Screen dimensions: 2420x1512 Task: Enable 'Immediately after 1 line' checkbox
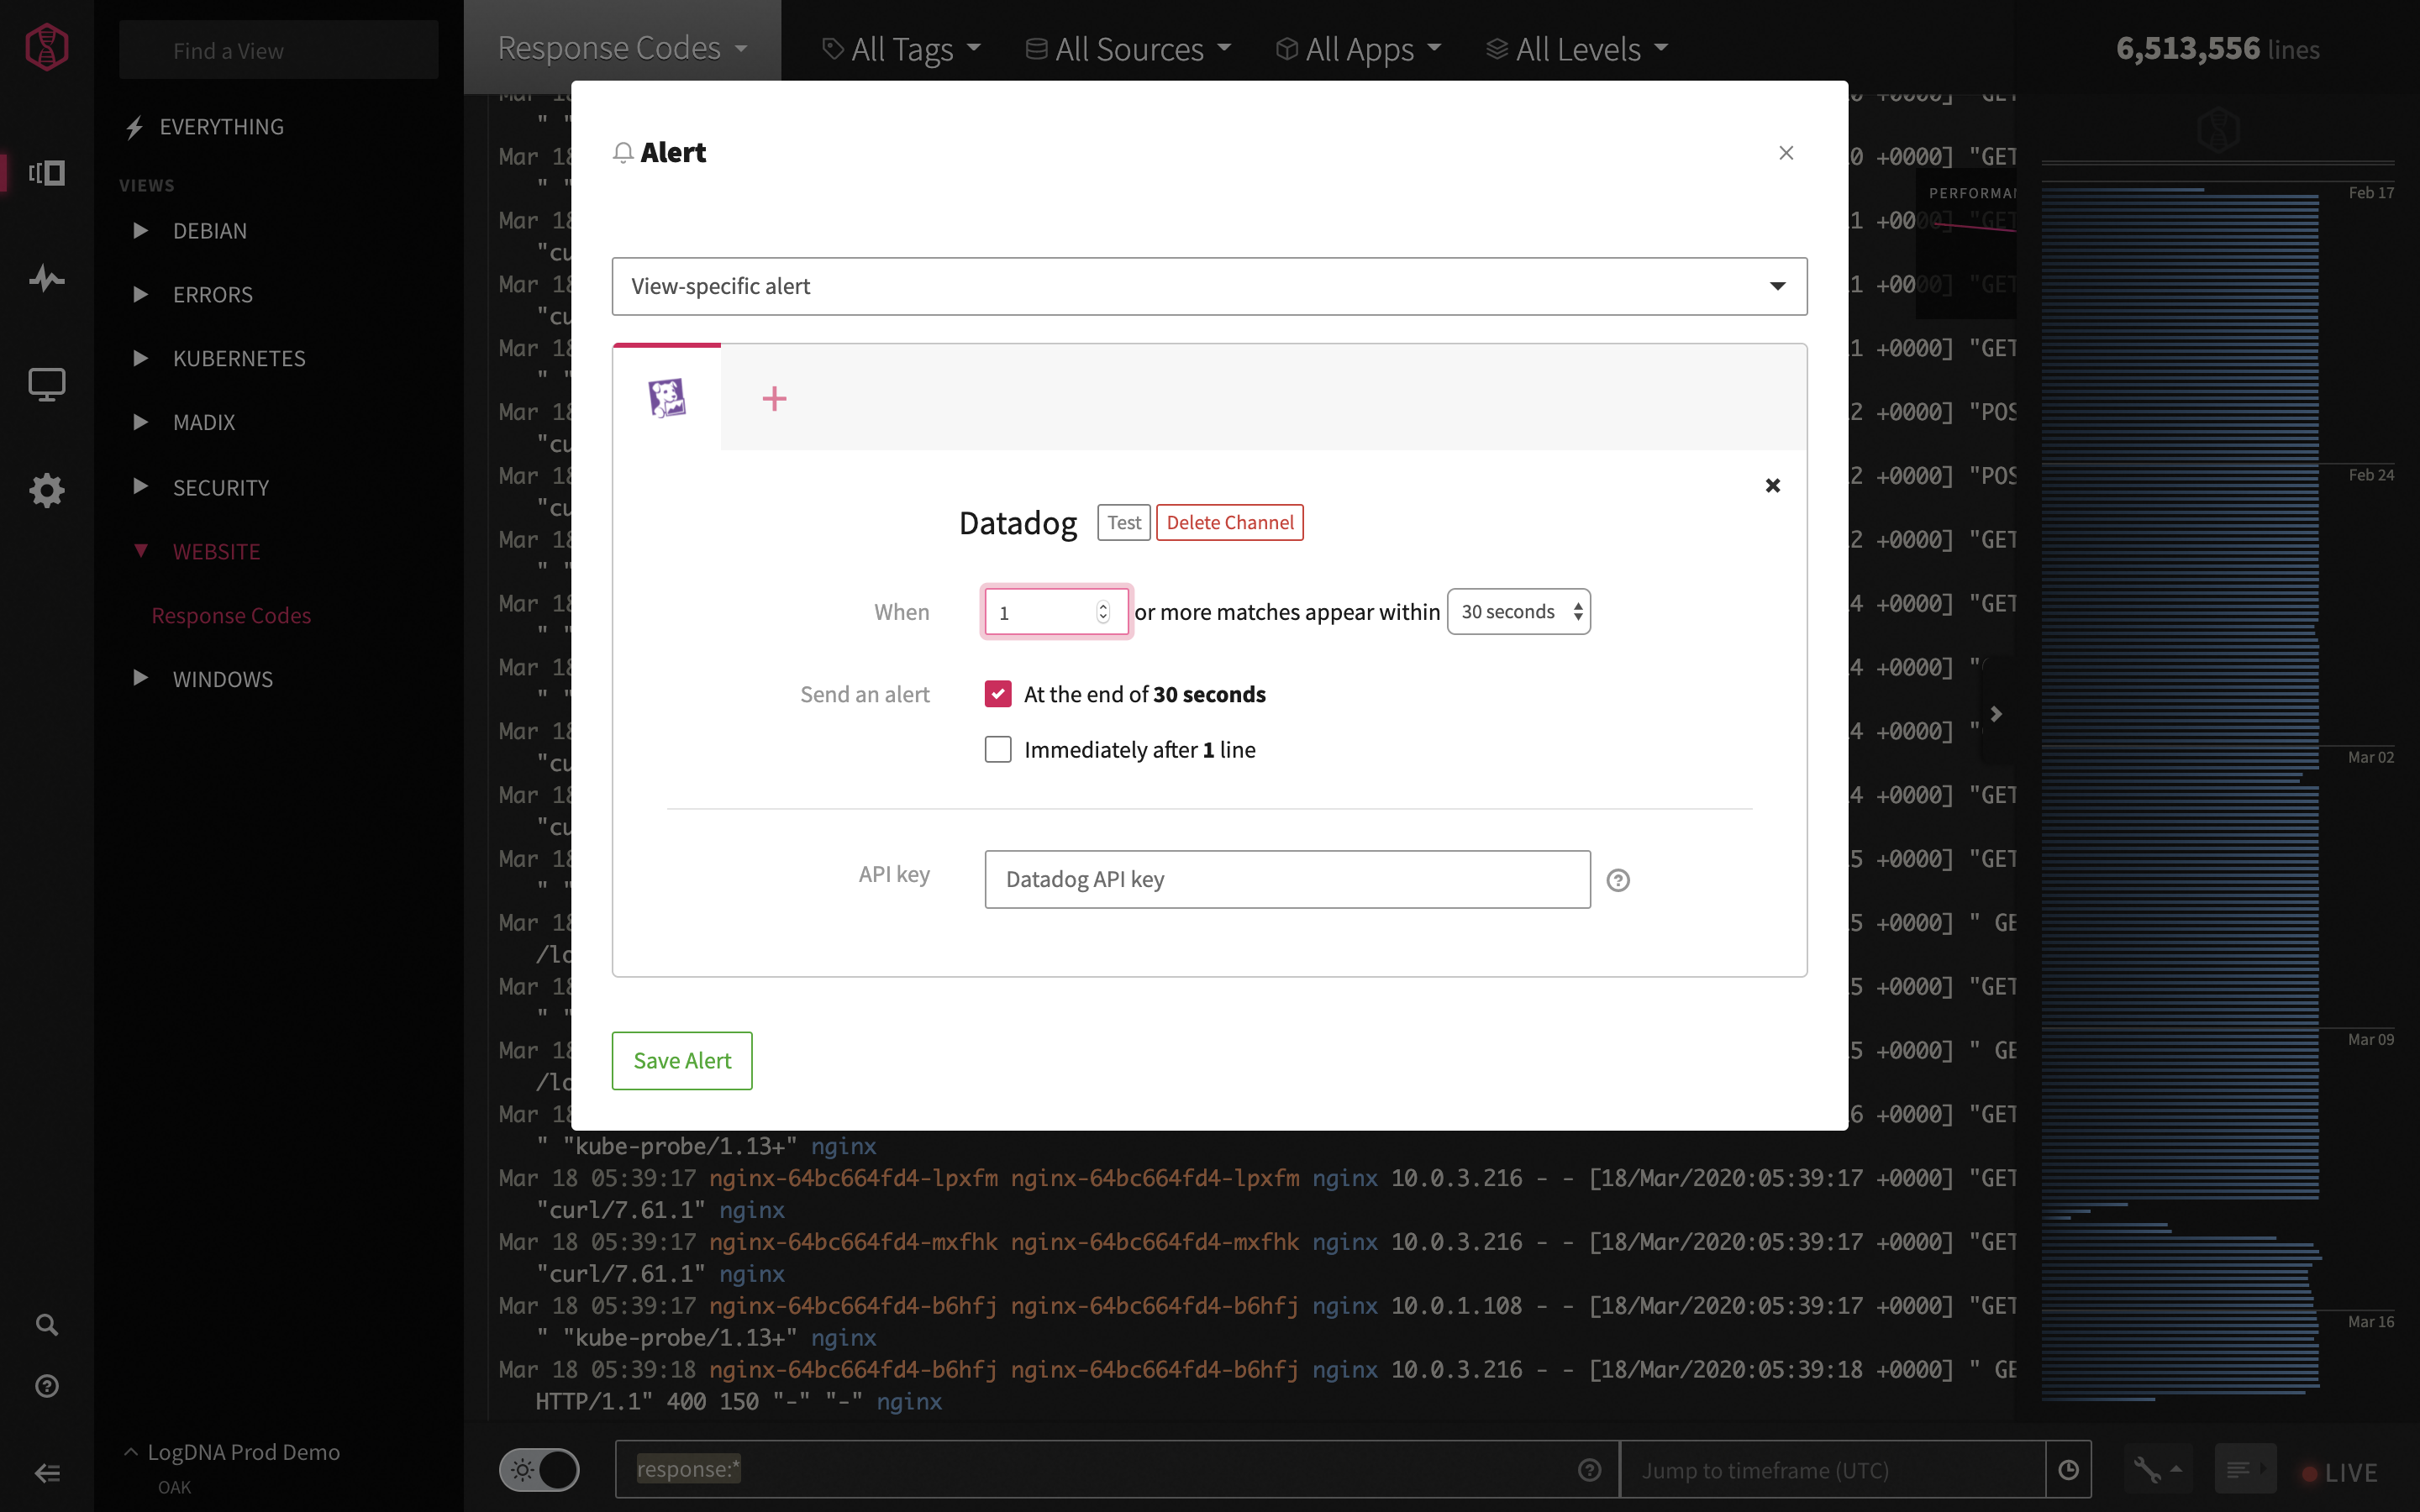pyautogui.click(x=998, y=750)
